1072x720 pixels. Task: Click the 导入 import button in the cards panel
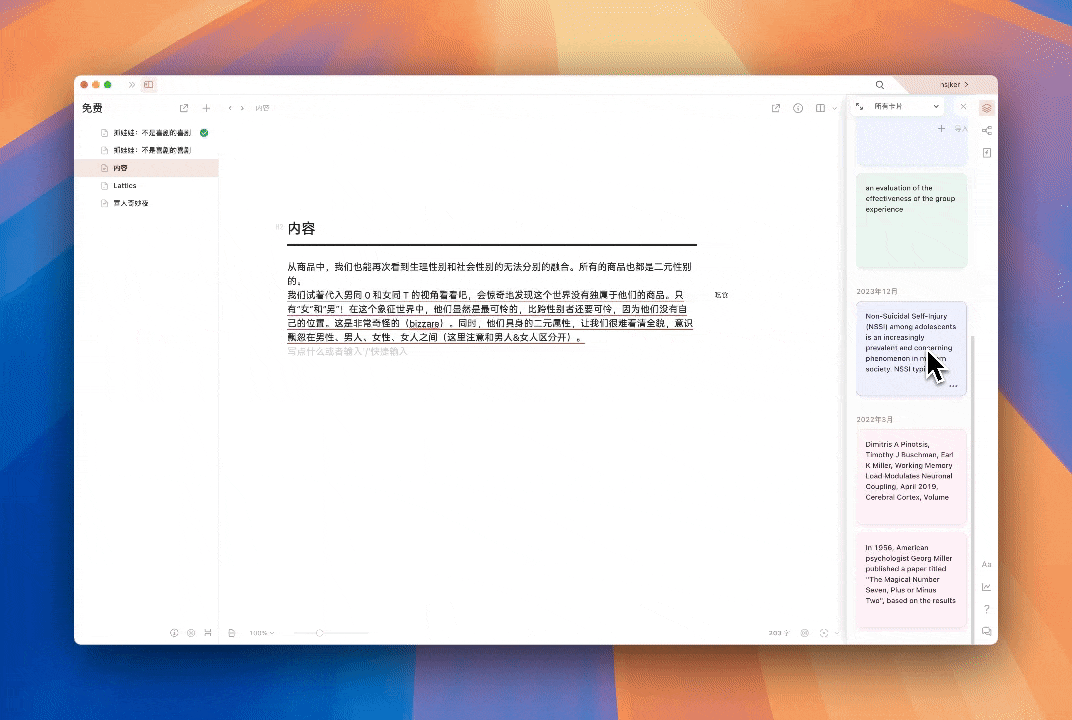[x=961, y=129]
